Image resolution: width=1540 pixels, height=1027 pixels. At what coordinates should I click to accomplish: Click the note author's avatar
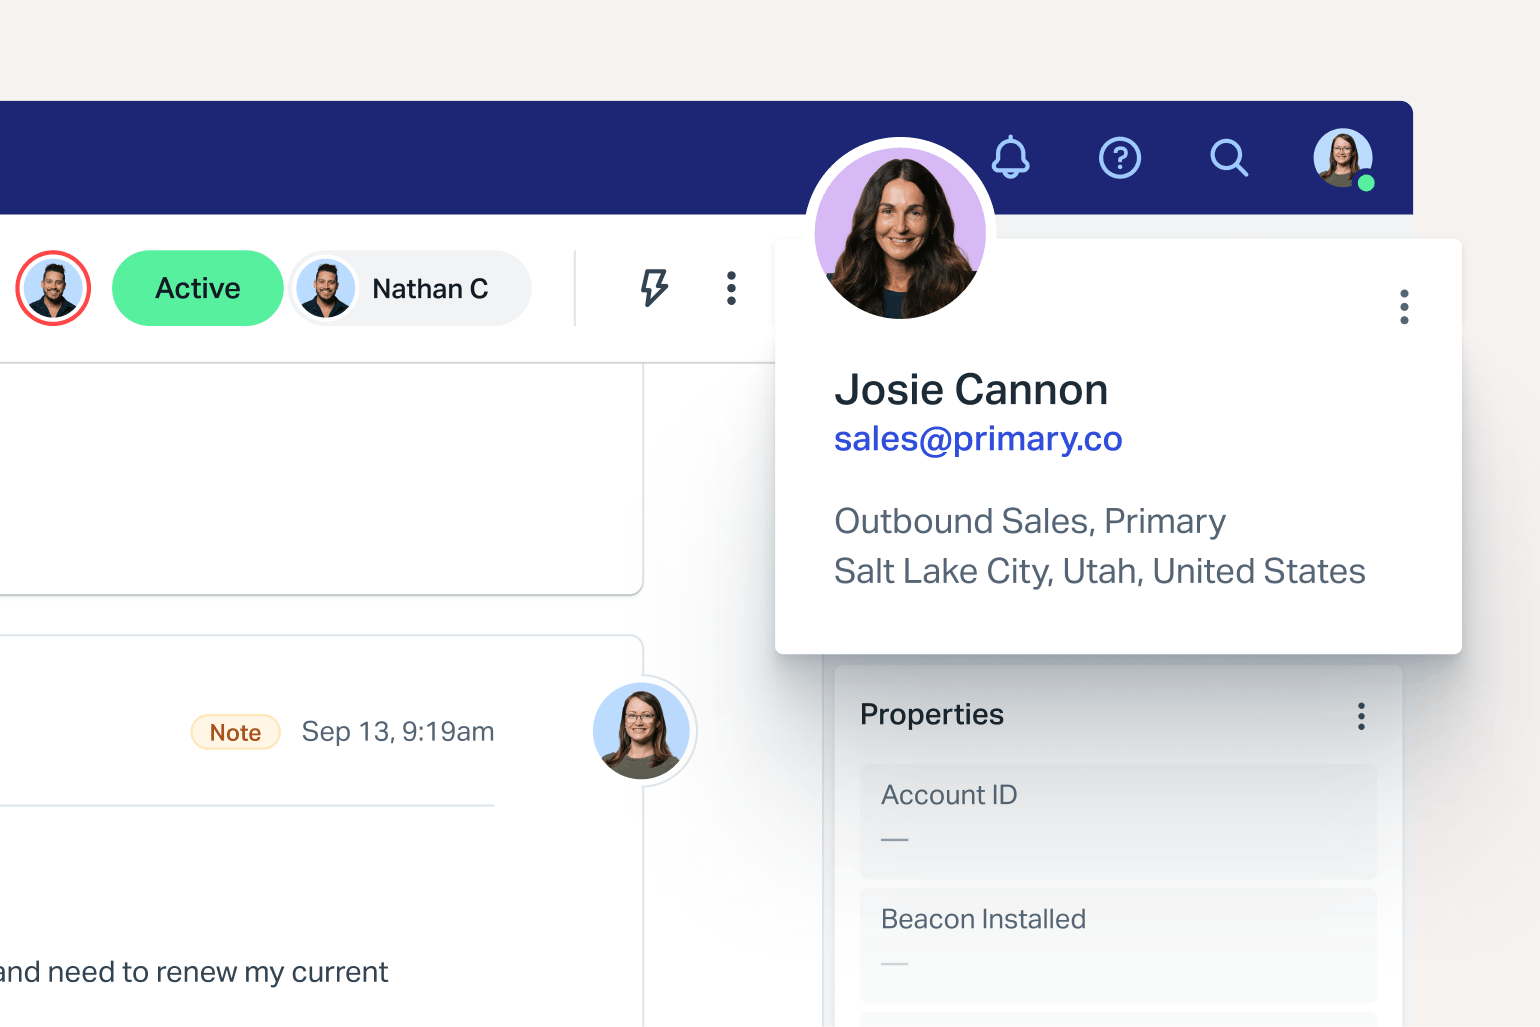click(x=641, y=731)
